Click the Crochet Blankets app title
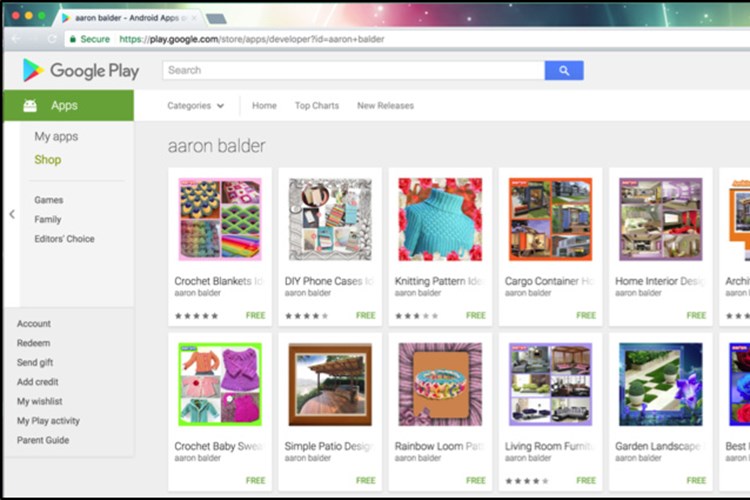This screenshot has height=500, width=750. tap(219, 281)
